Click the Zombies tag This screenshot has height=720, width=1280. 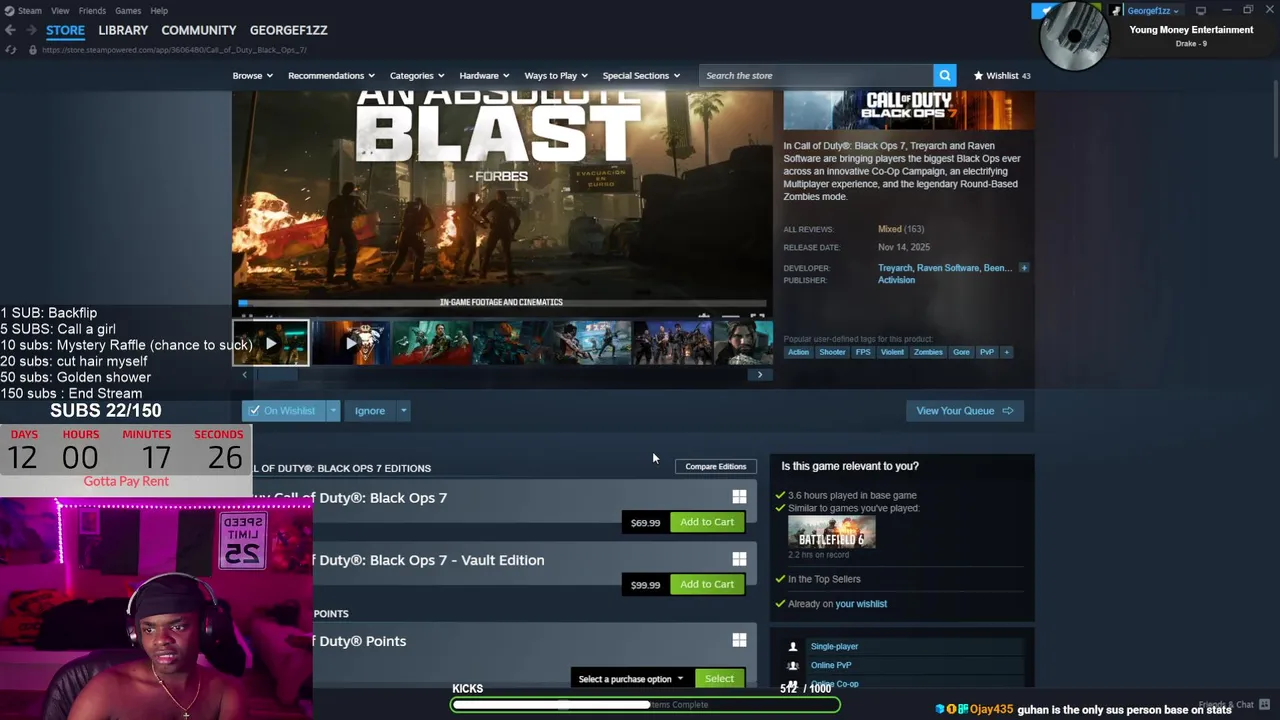click(x=928, y=352)
